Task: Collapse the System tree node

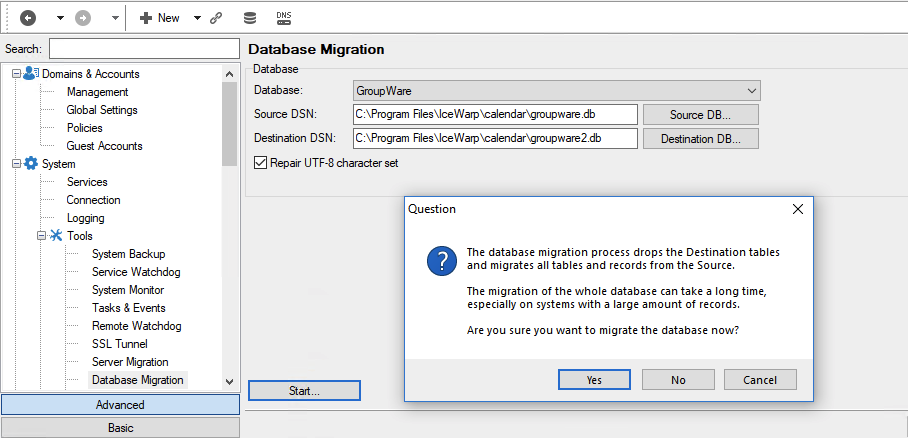Action: (16, 164)
